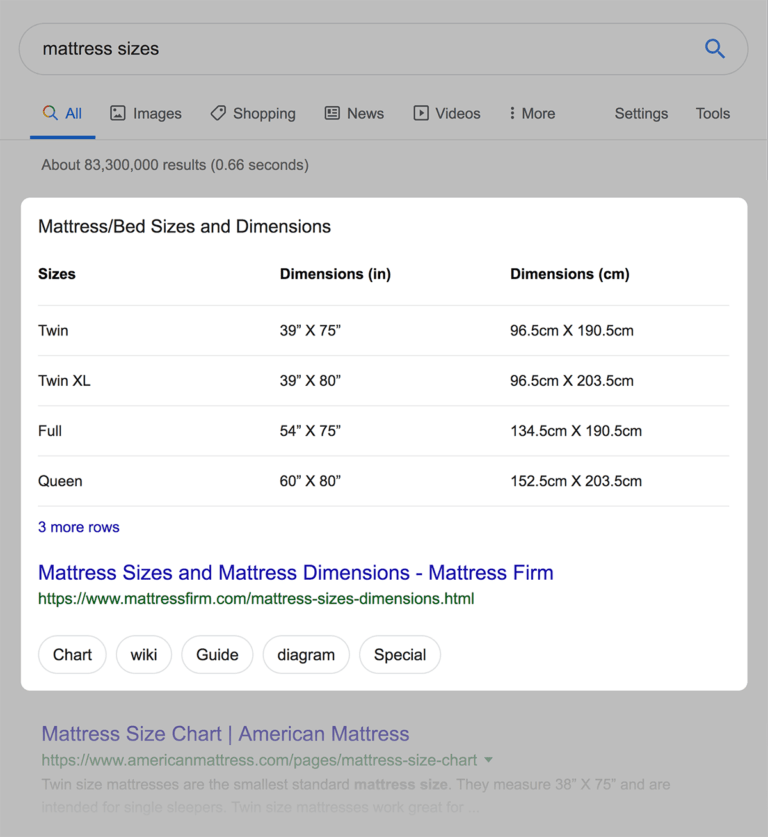The image size is (768, 837).
Task: Click the search box containing mattress sizes
Action: 360,48
